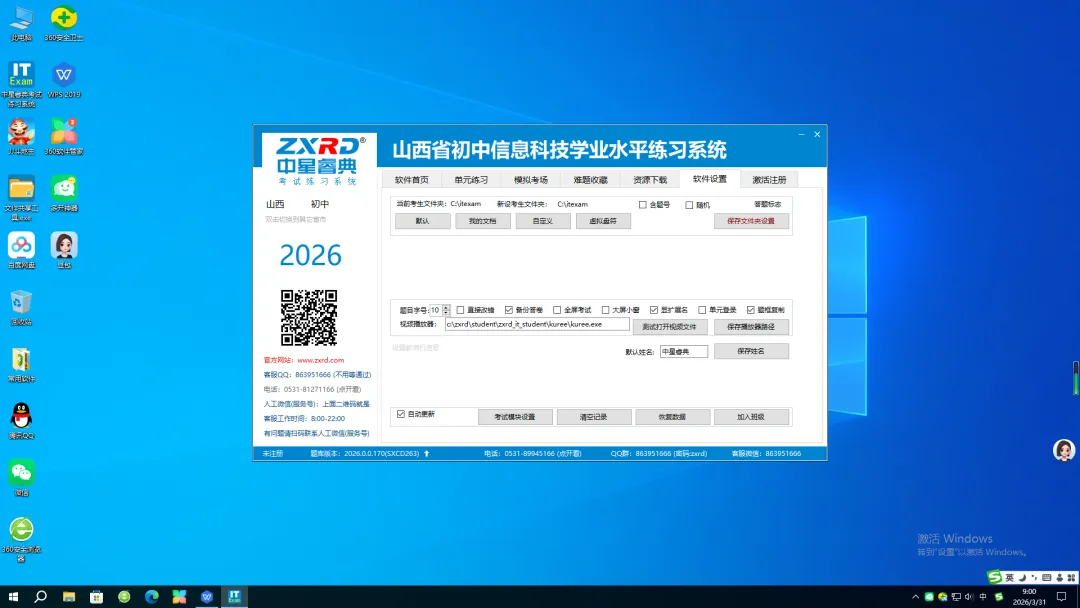1080x608 pixels.
Task: Open the 常用软件 archive icon
Action: point(21,365)
